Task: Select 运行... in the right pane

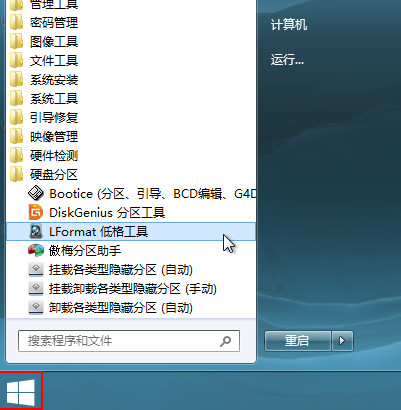Action: (287, 60)
